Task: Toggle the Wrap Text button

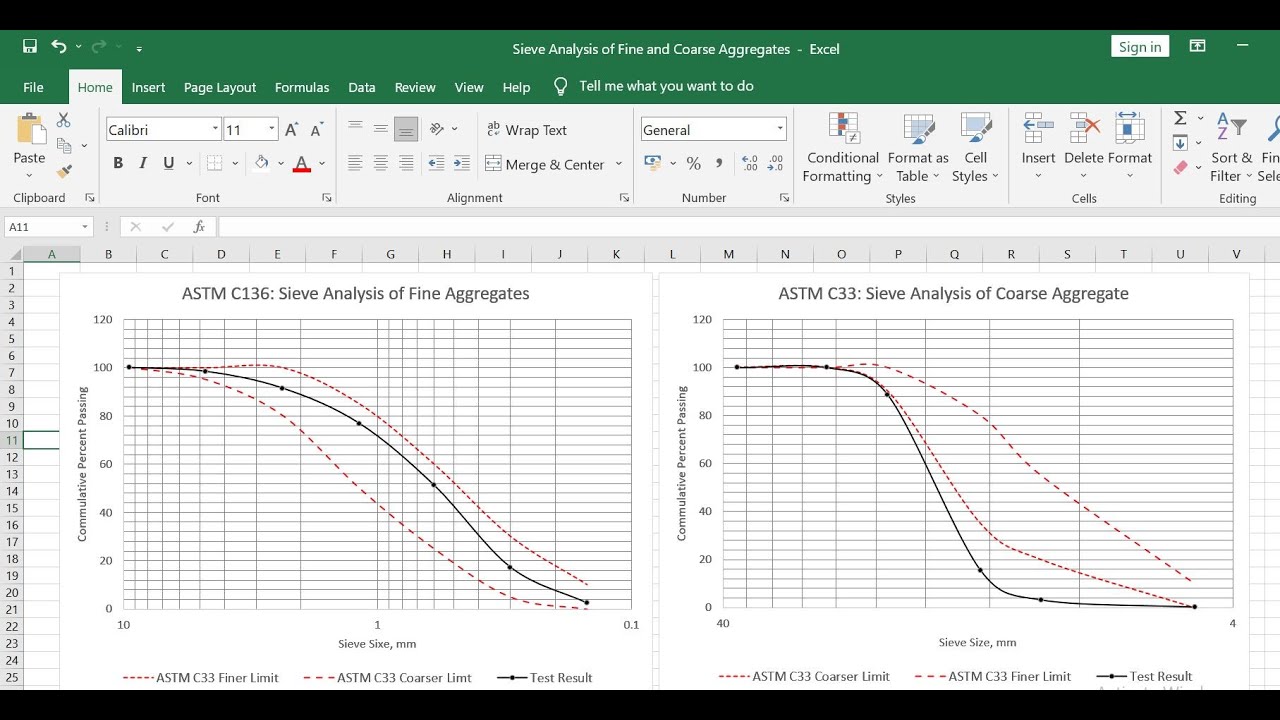Action: [x=527, y=130]
